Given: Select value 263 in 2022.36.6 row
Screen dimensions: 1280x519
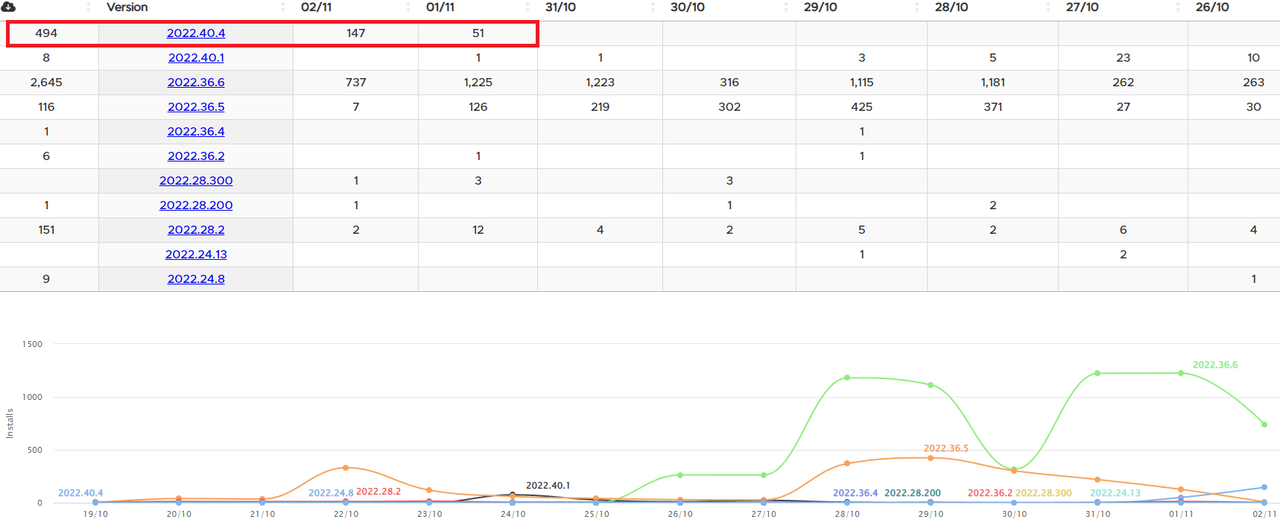Looking at the screenshot, I should [1253, 82].
